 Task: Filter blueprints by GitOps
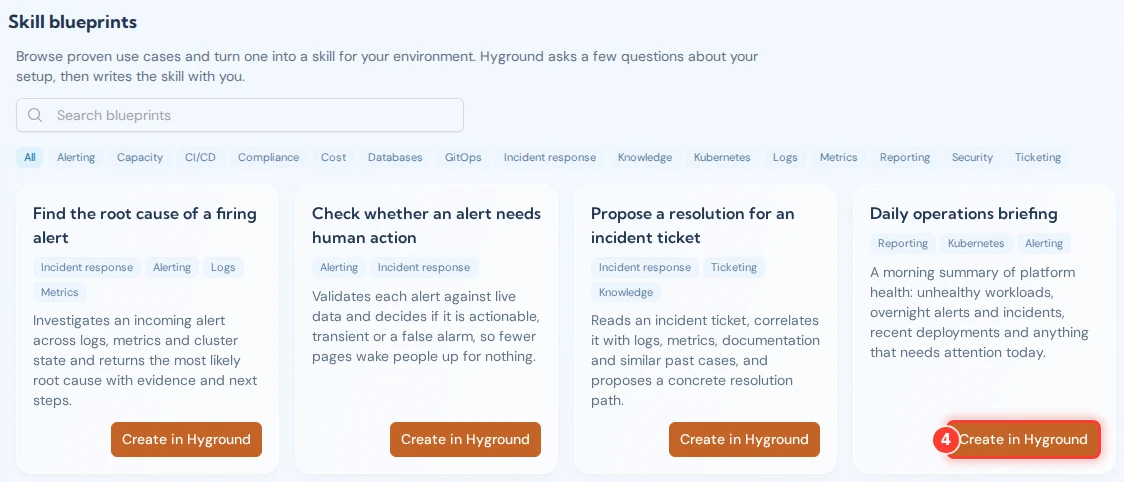[463, 157]
